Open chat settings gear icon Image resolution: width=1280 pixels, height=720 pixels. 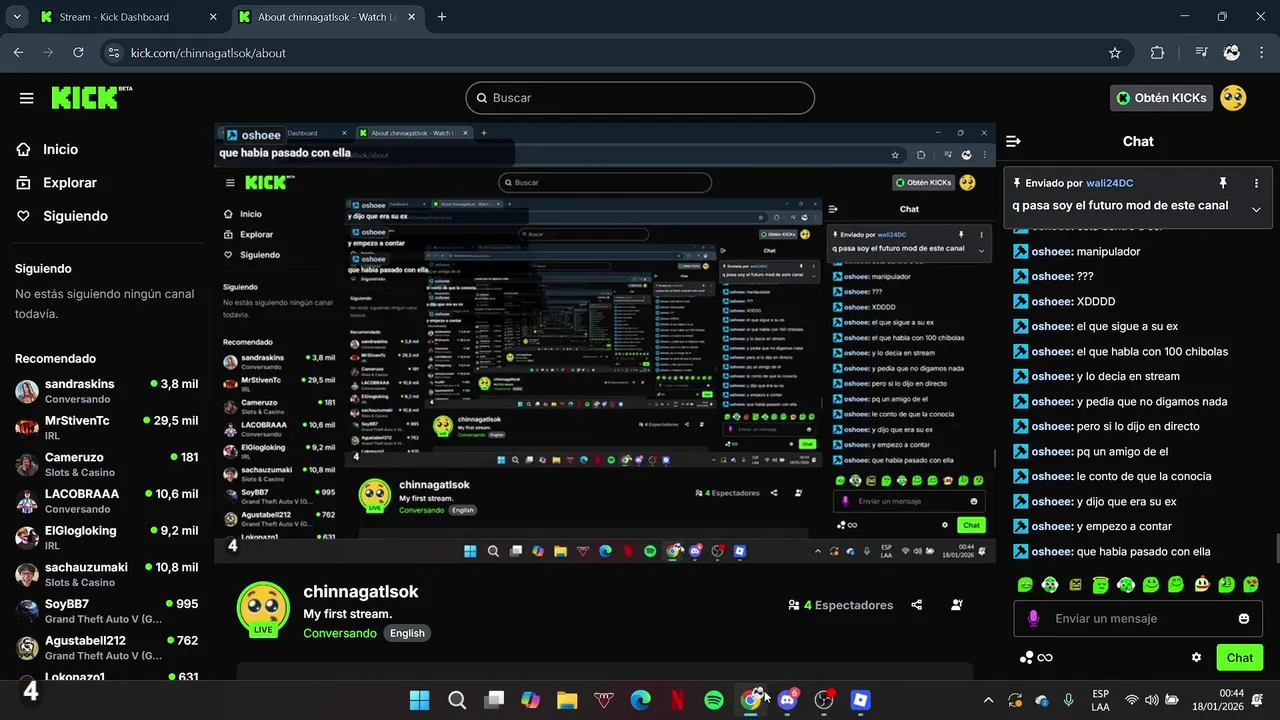click(x=1196, y=657)
